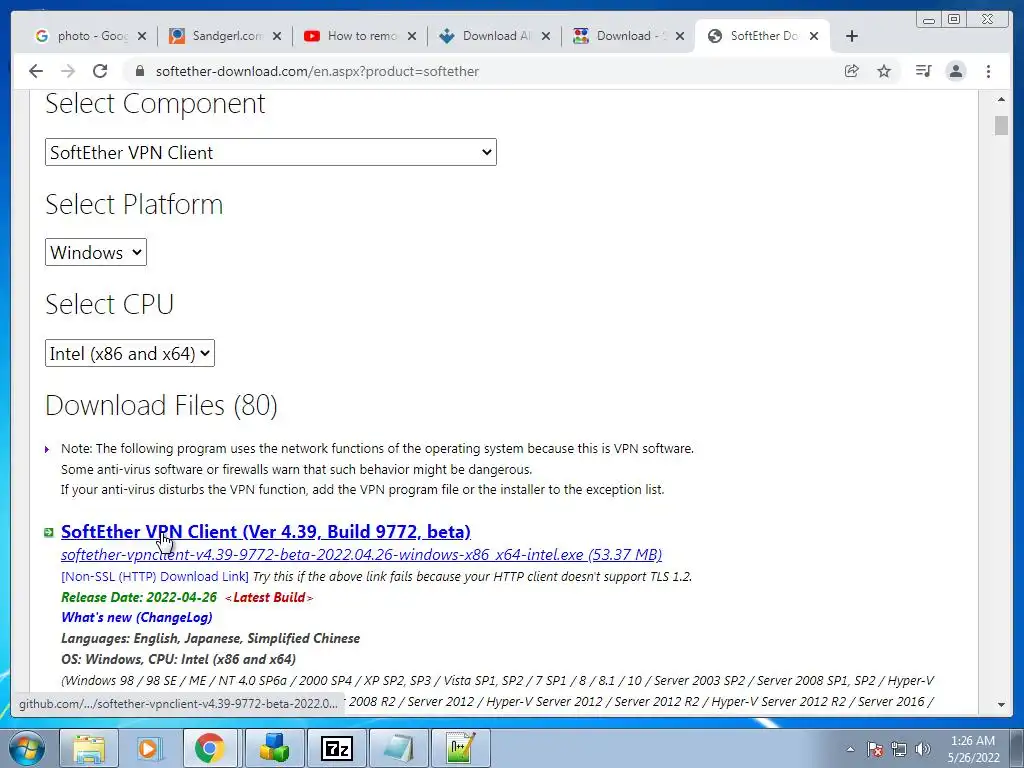Screen dimensions: 1024x768
Task: Close the 'Download Al' tab
Action: click(546, 37)
